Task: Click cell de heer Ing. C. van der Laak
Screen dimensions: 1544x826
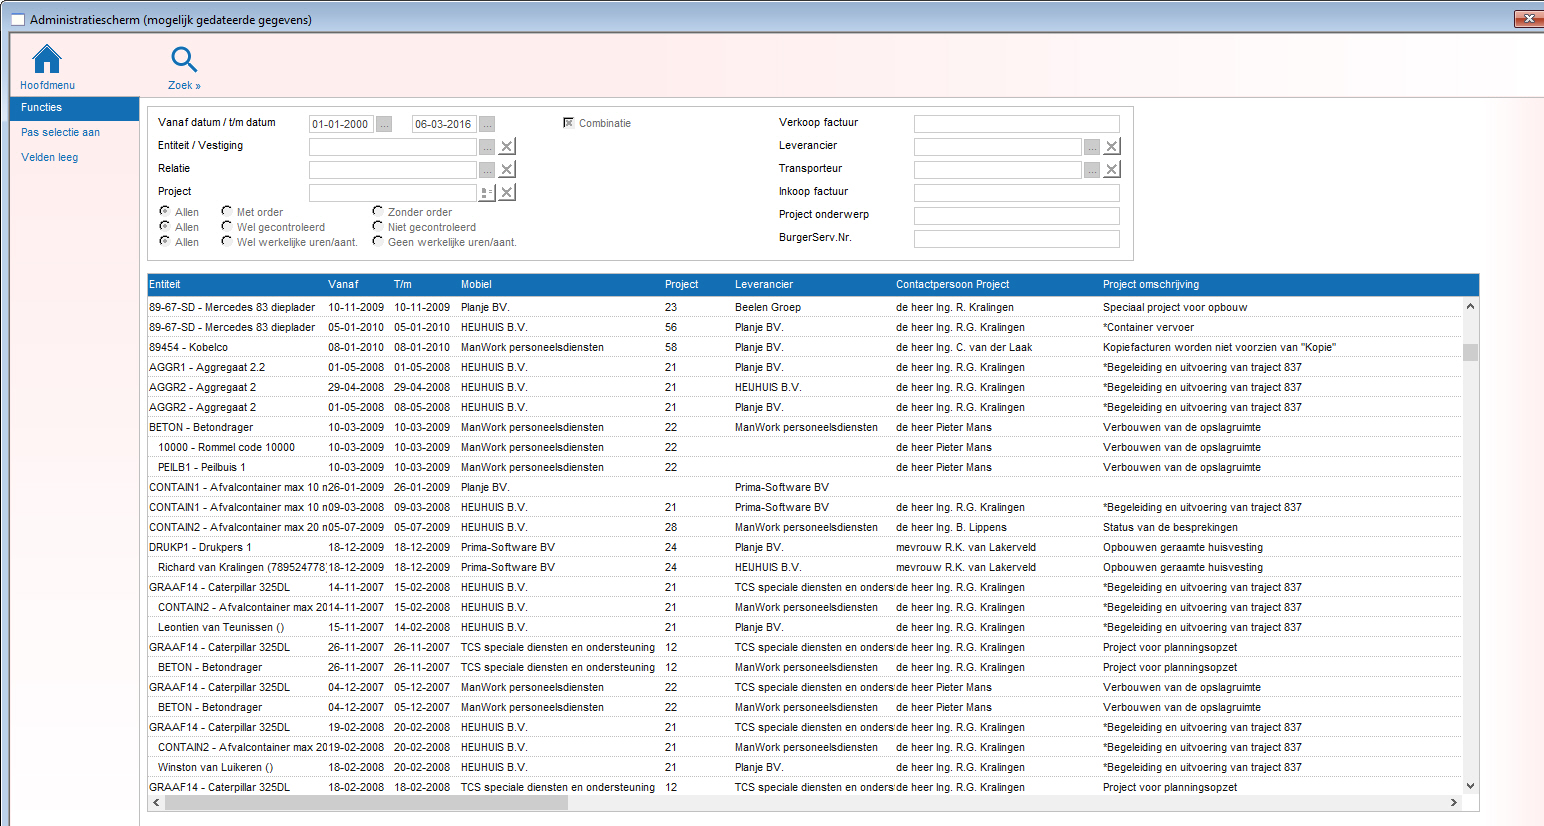Action: pos(964,347)
